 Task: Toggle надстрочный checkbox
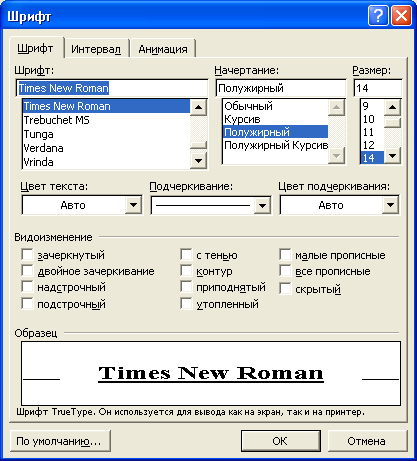27,286
